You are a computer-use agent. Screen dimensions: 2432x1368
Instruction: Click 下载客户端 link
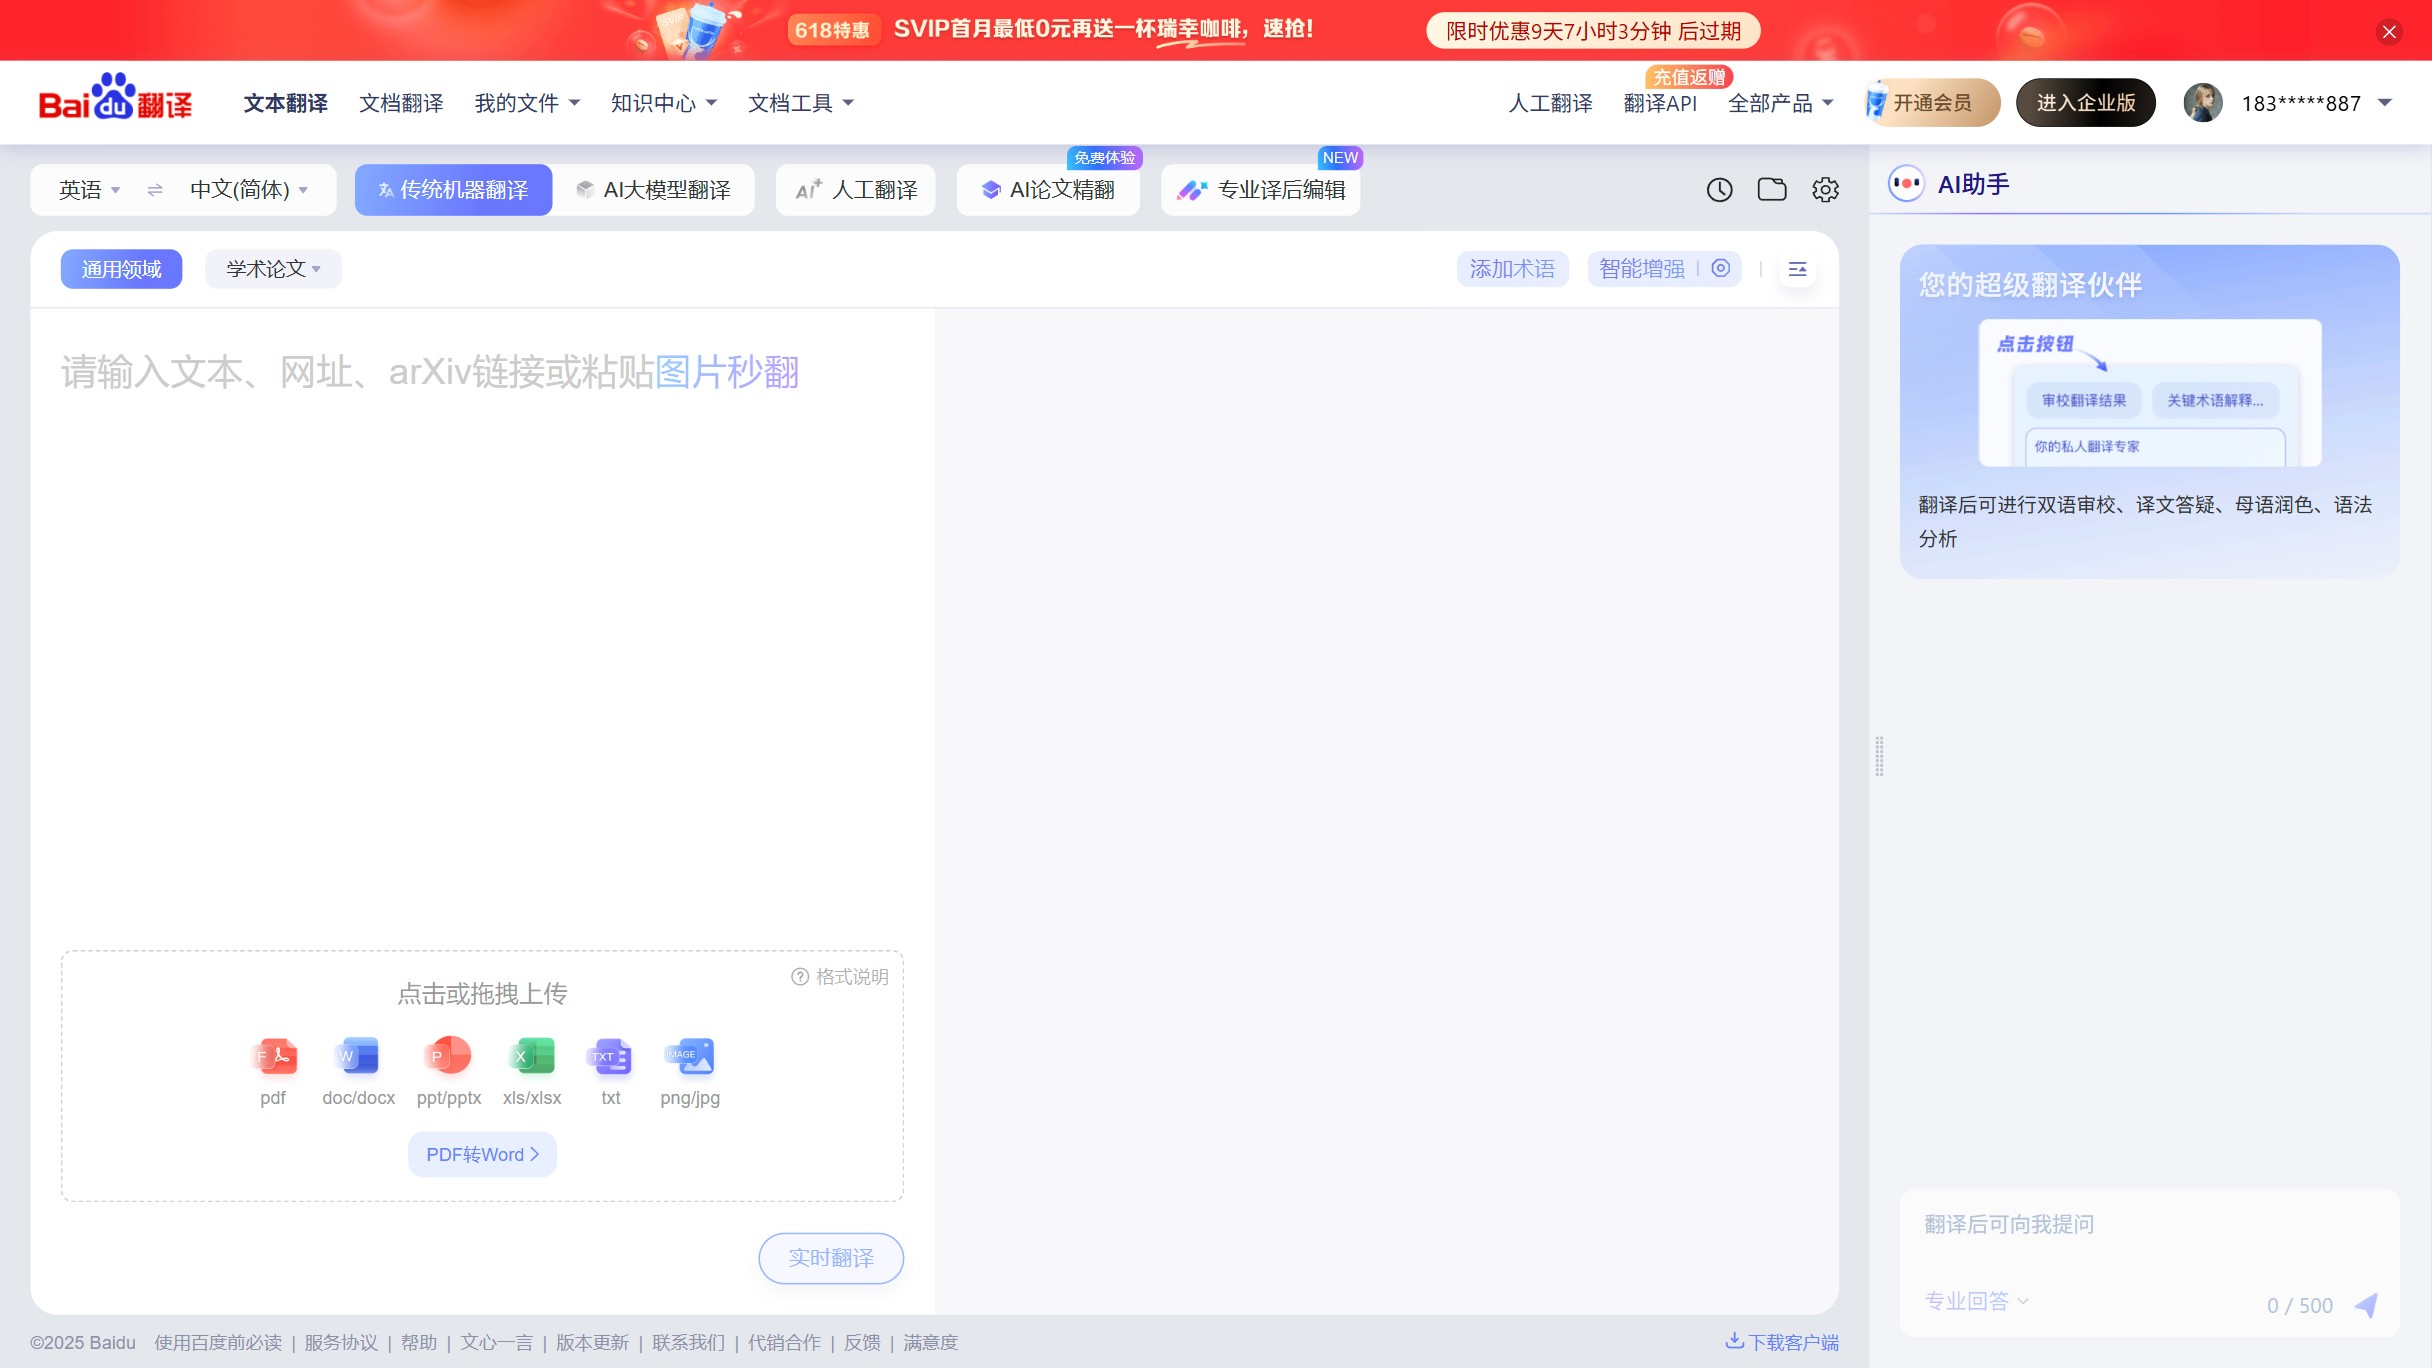tap(1782, 1342)
